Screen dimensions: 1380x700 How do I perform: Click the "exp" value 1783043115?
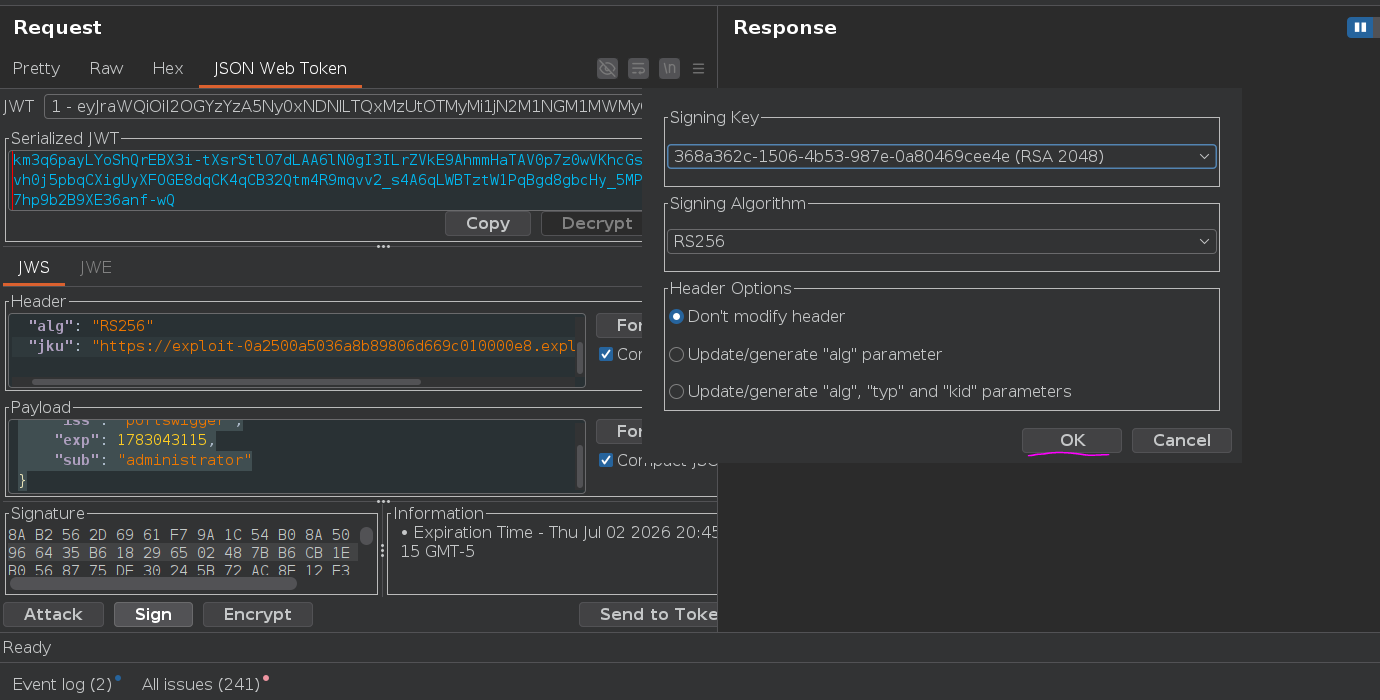tap(164, 440)
